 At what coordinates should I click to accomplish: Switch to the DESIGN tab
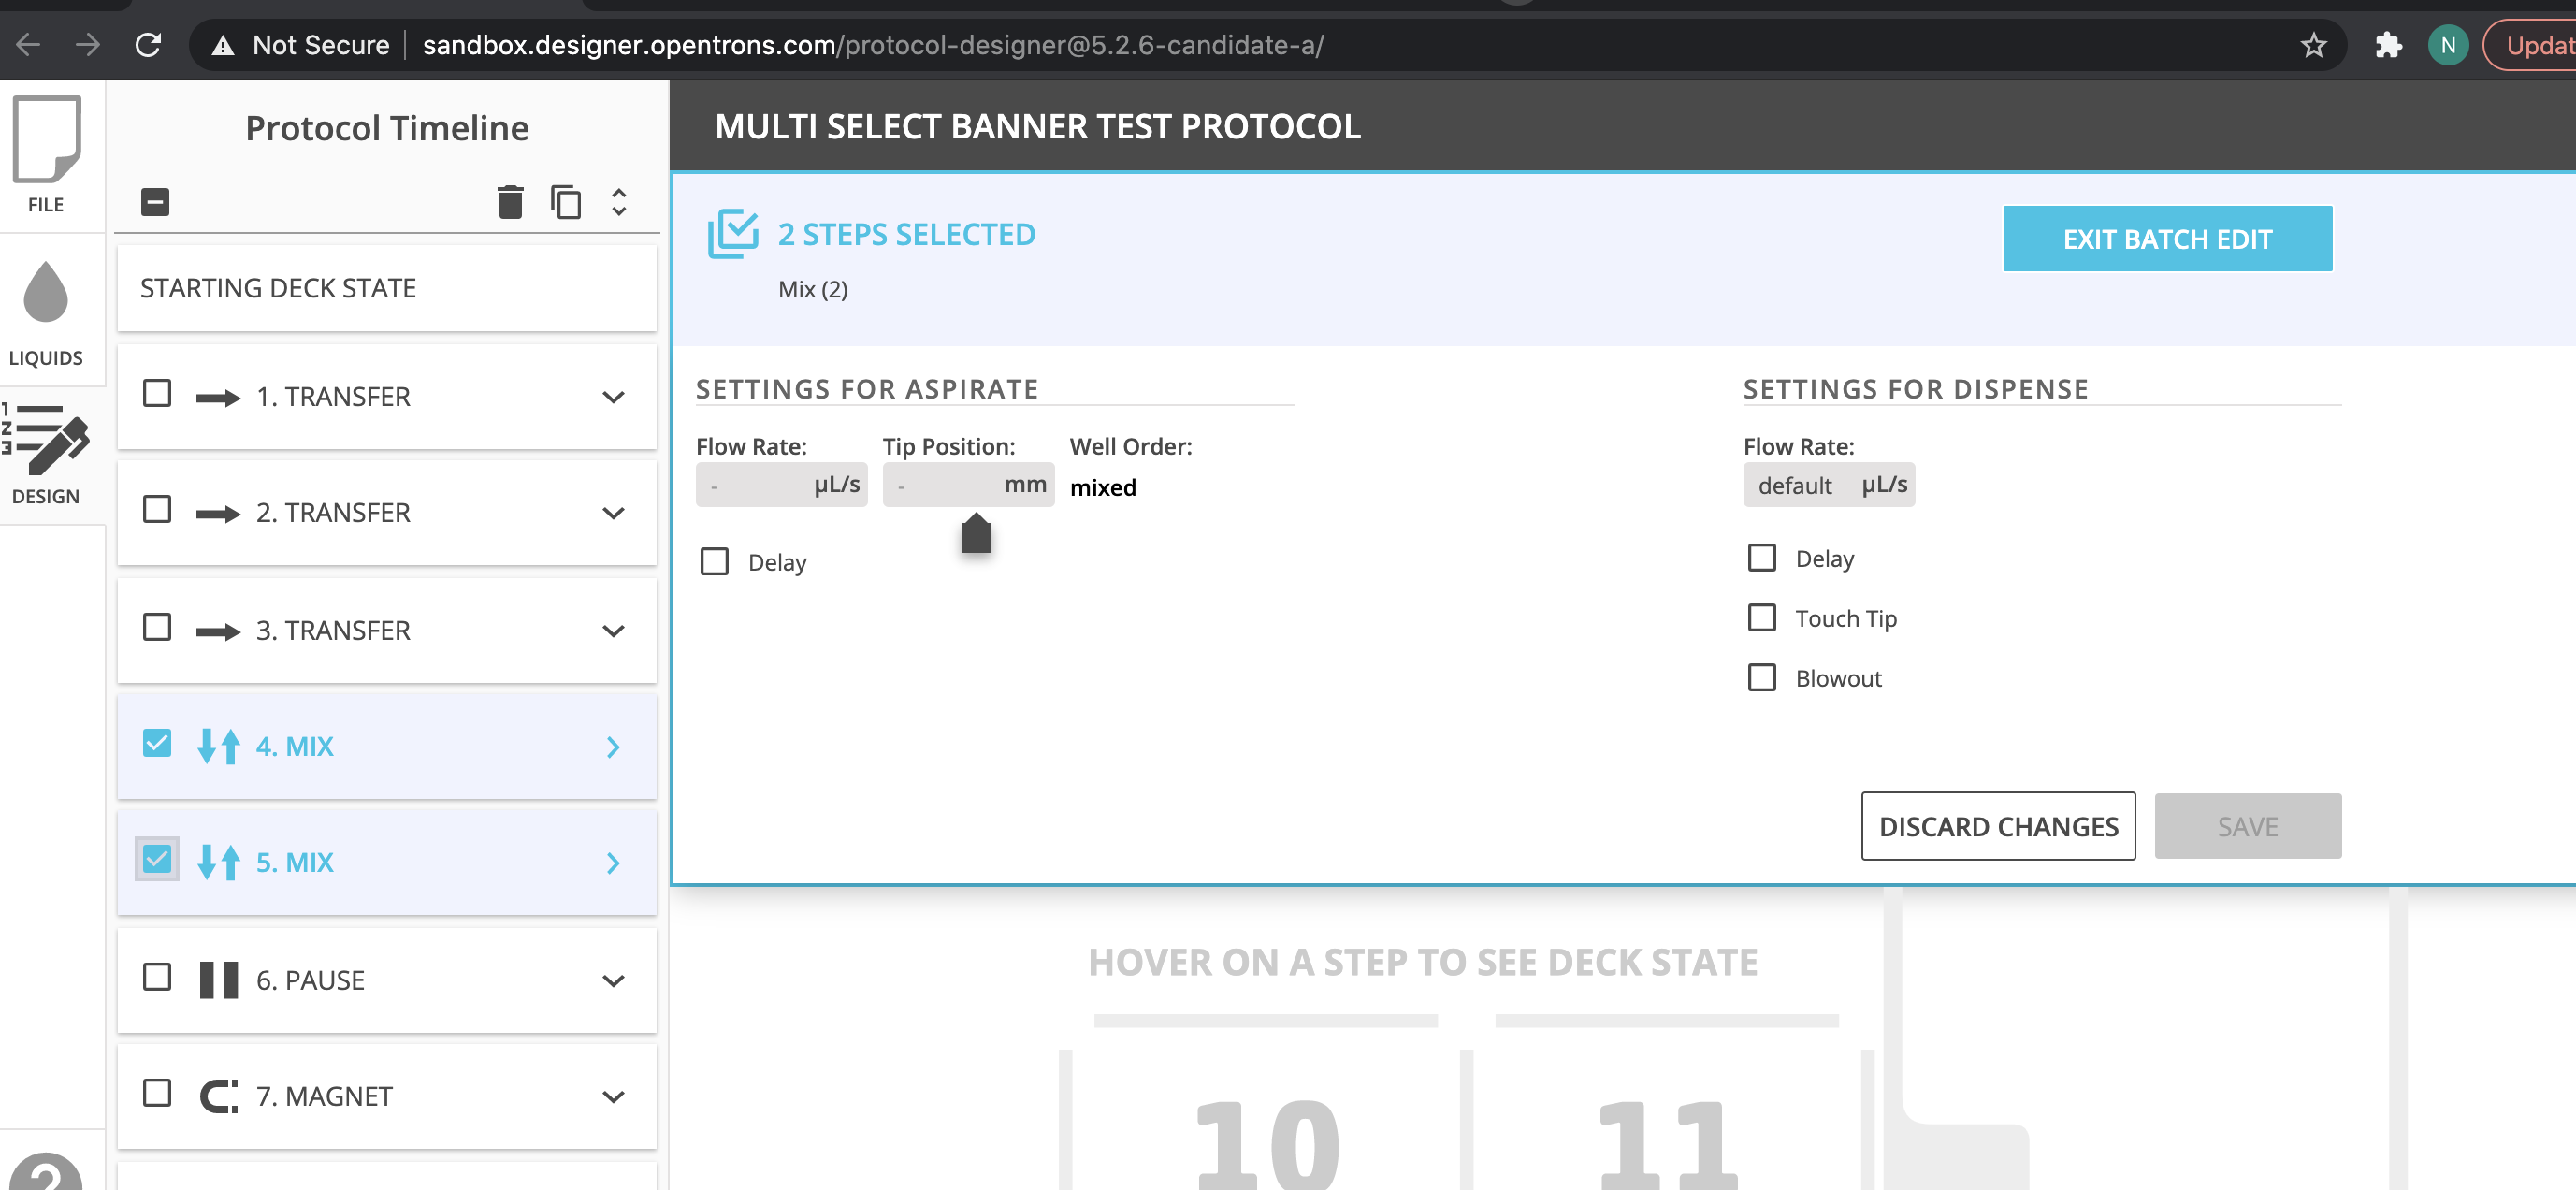click(46, 455)
